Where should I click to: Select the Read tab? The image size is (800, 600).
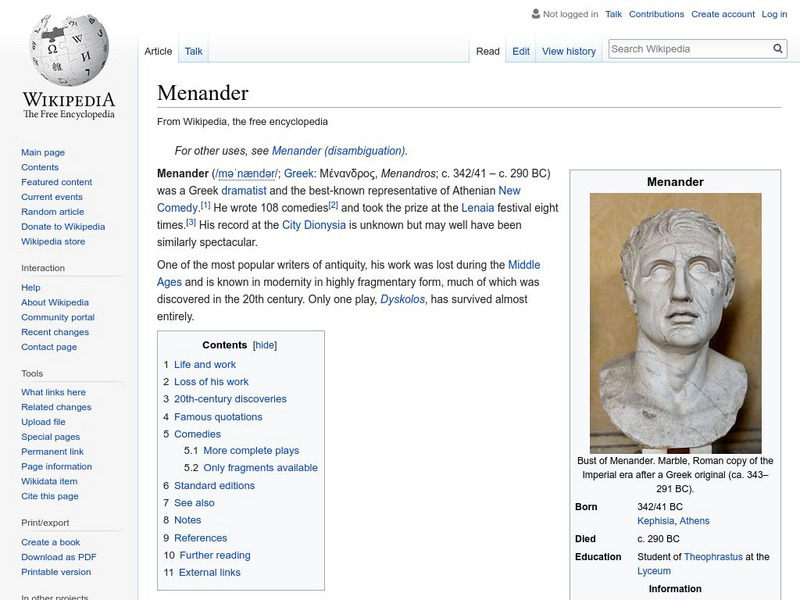click(488, 52)
